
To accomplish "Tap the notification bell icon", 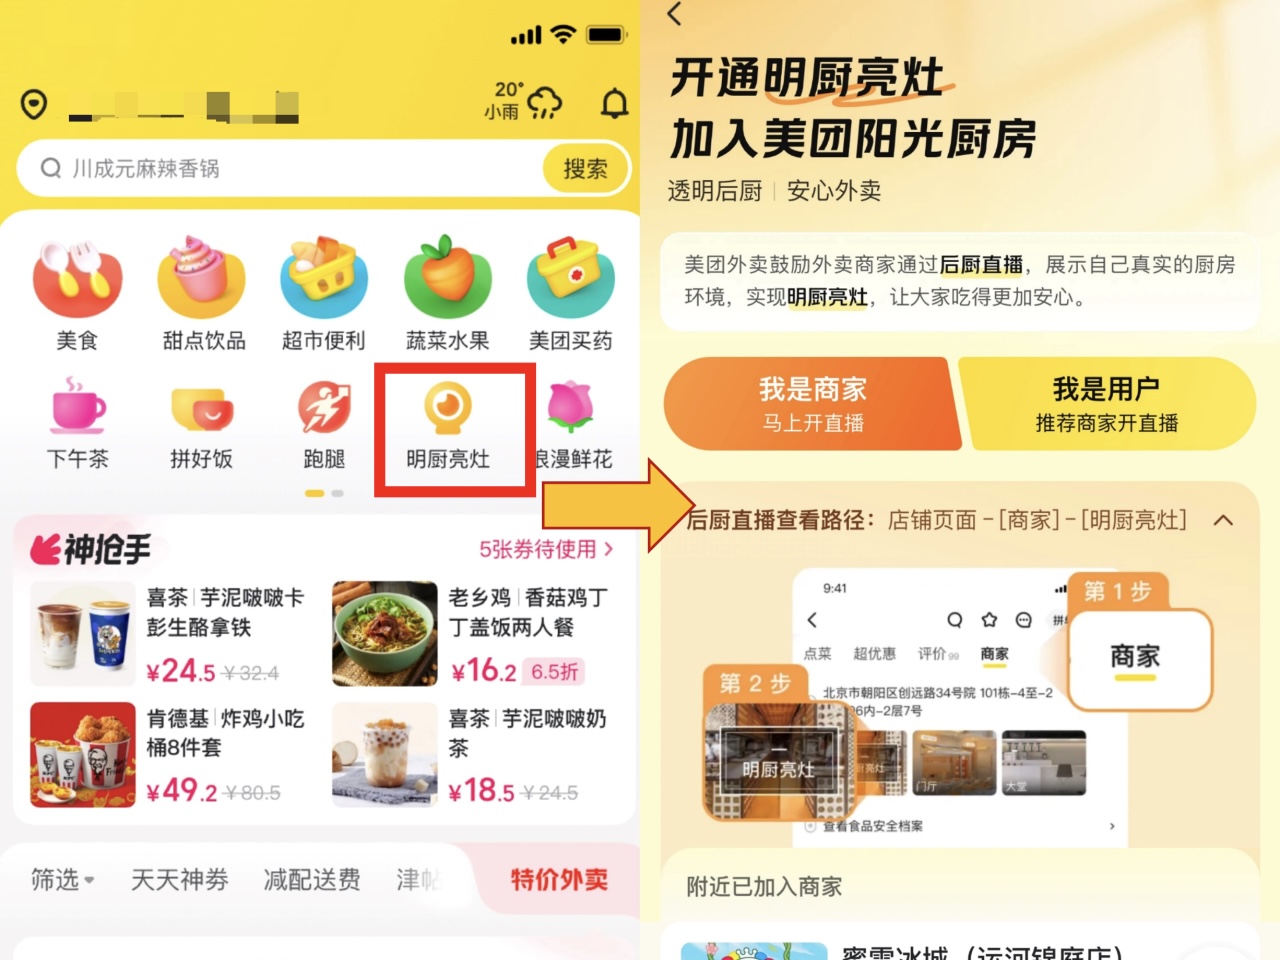I will click(614, 102).
